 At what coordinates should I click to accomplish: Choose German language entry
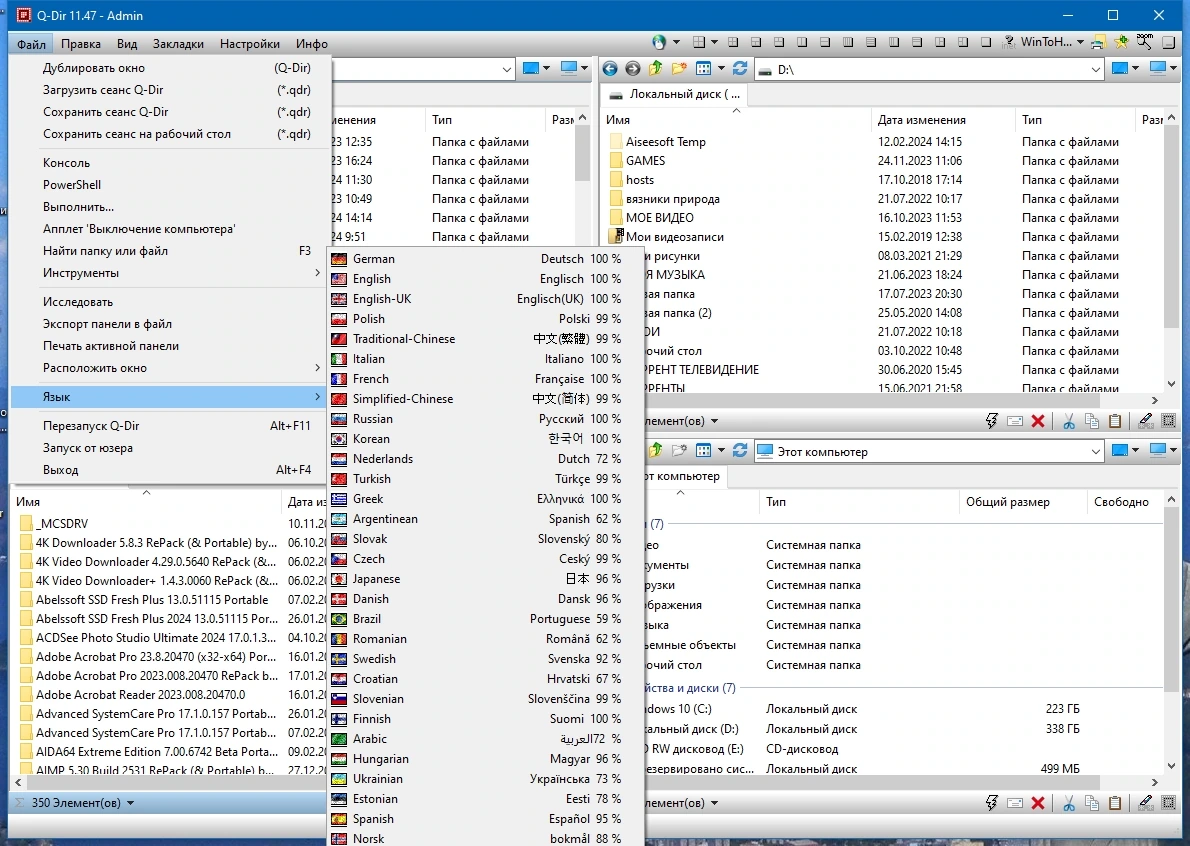tap(486, 259)
